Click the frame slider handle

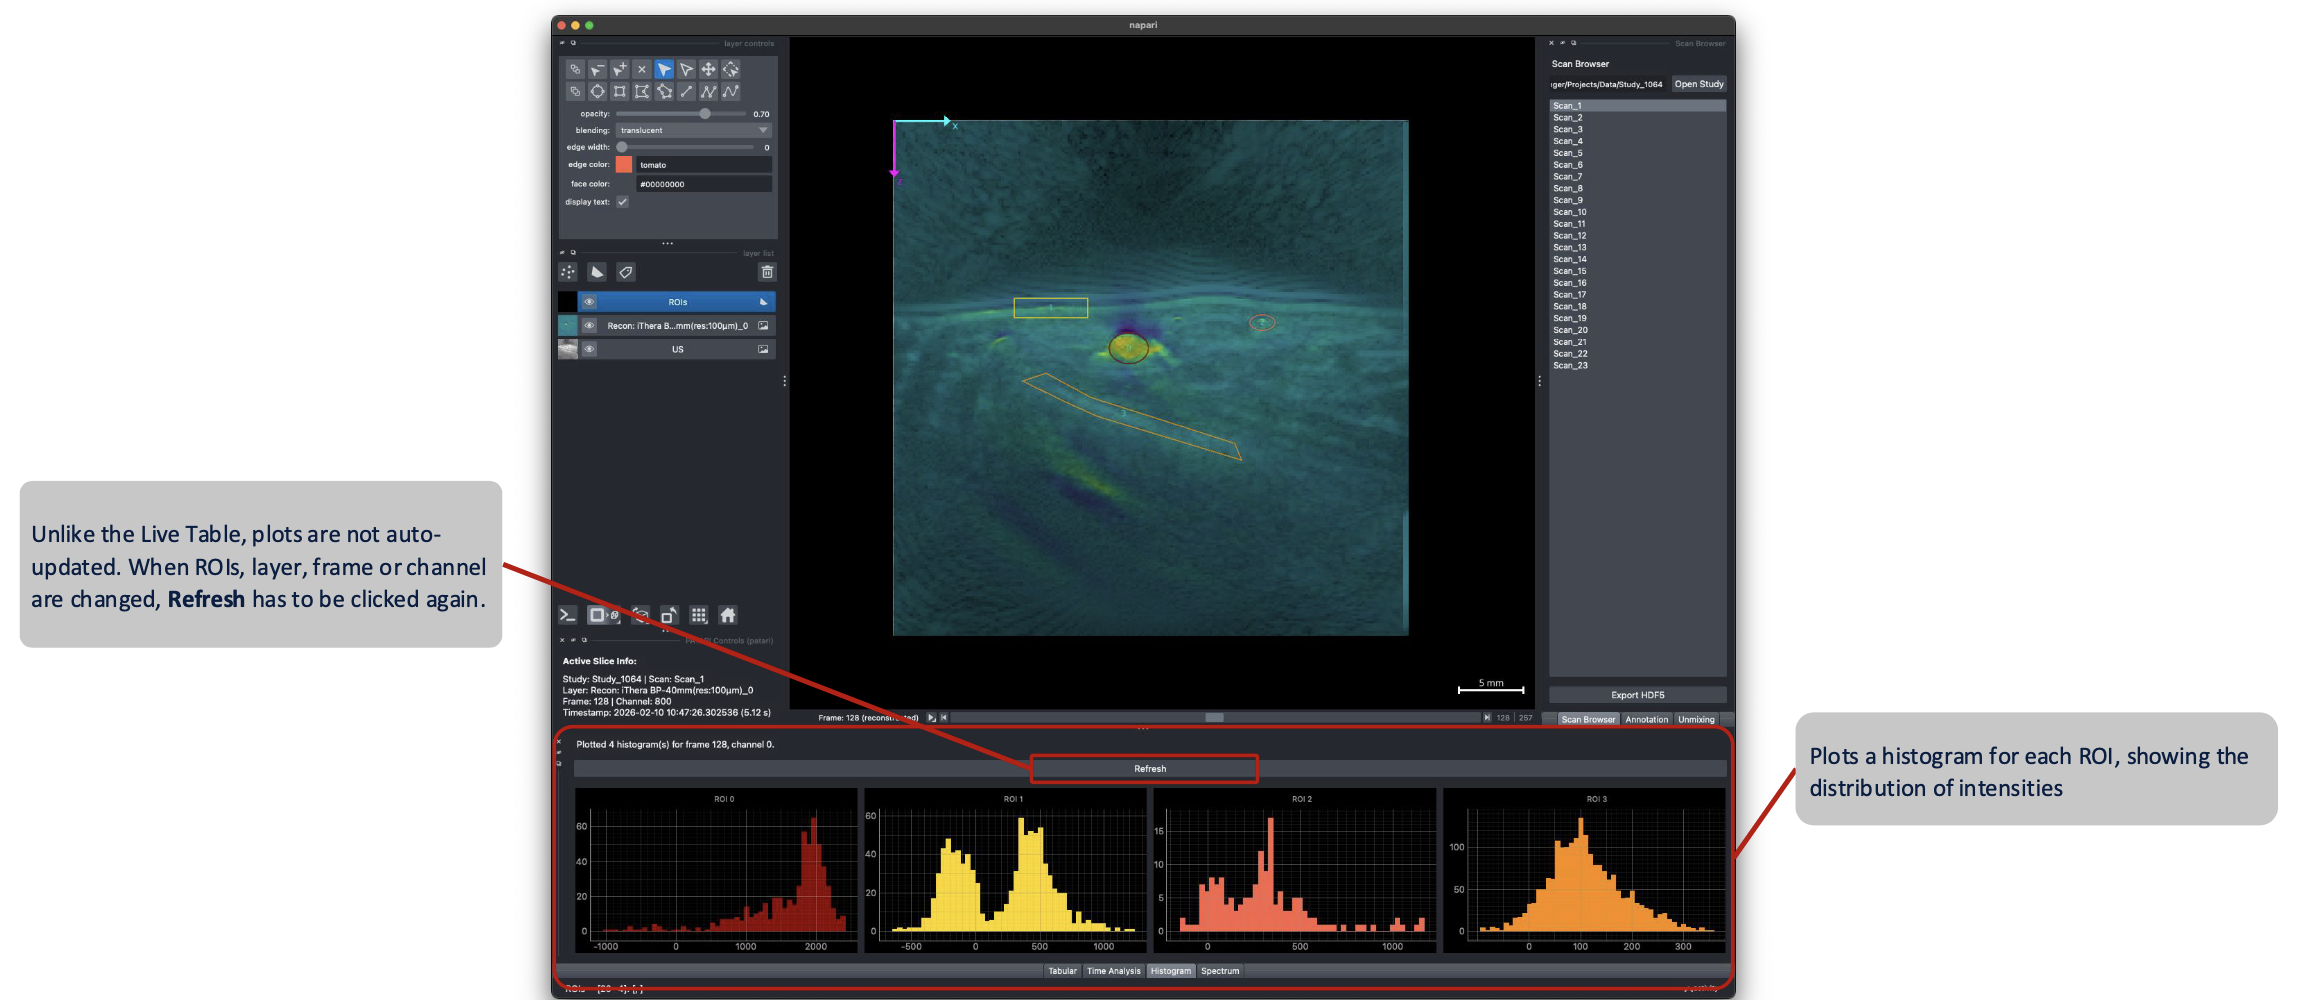click(1214, 717)
